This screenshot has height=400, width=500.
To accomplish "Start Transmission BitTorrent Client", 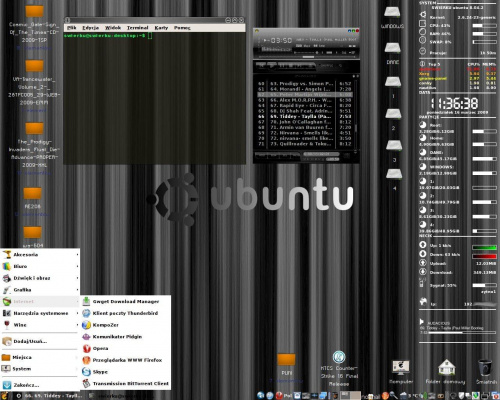I will click(x=126, y=383).
